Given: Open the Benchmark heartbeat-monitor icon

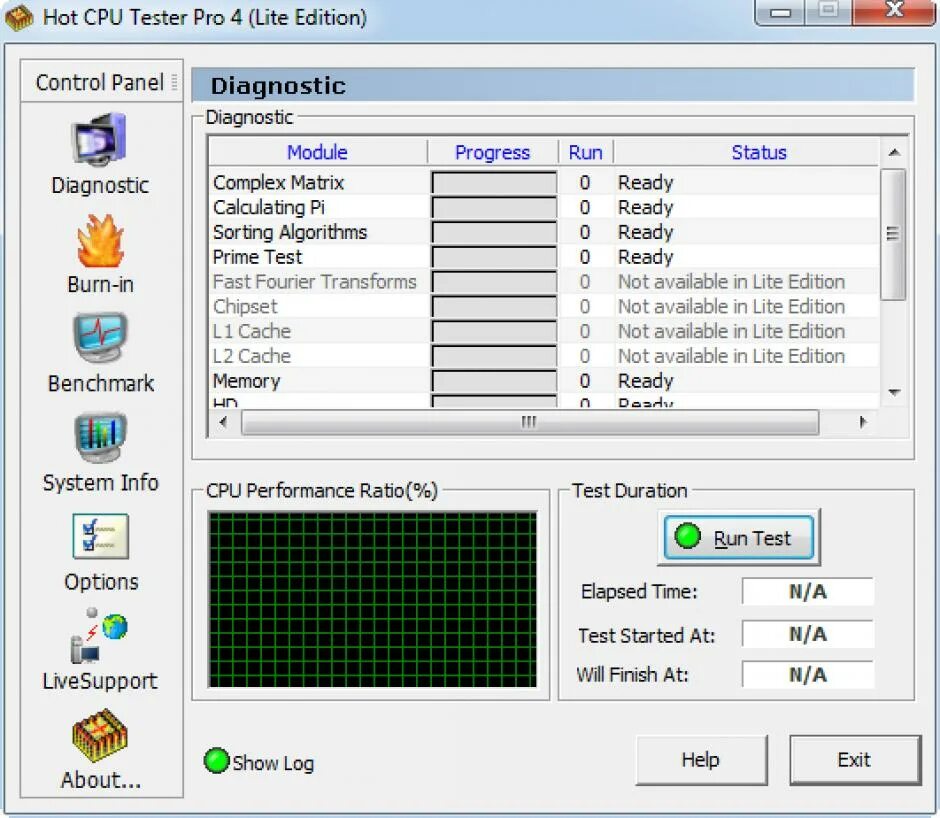Looking at the screenshot, I should 100,338.
